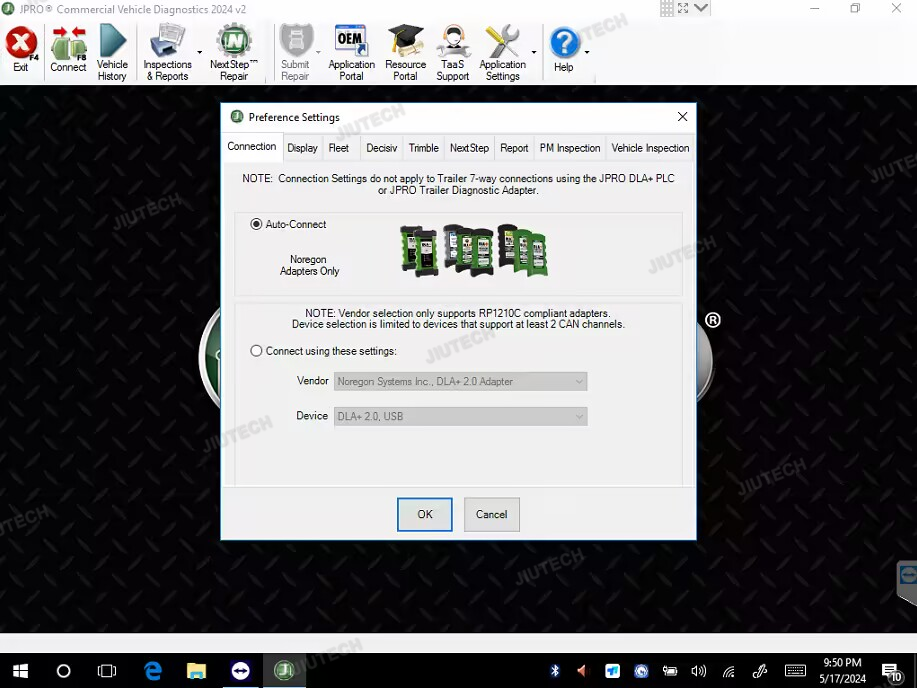Expand the Vendor dropdown list
The height and width of the screenshot is (688, 917).
tap(579, 381)
